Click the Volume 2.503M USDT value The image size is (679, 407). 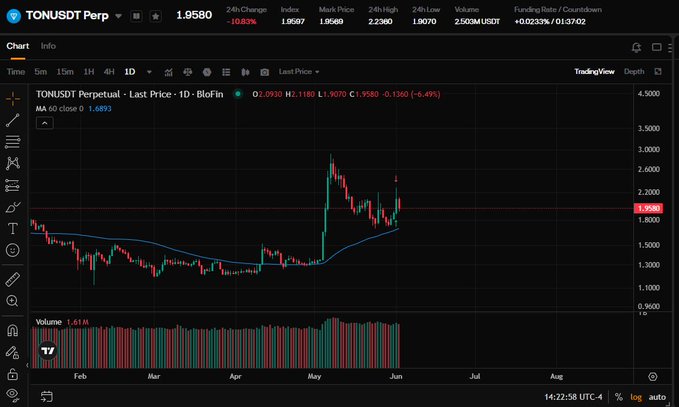pos(477,22)
